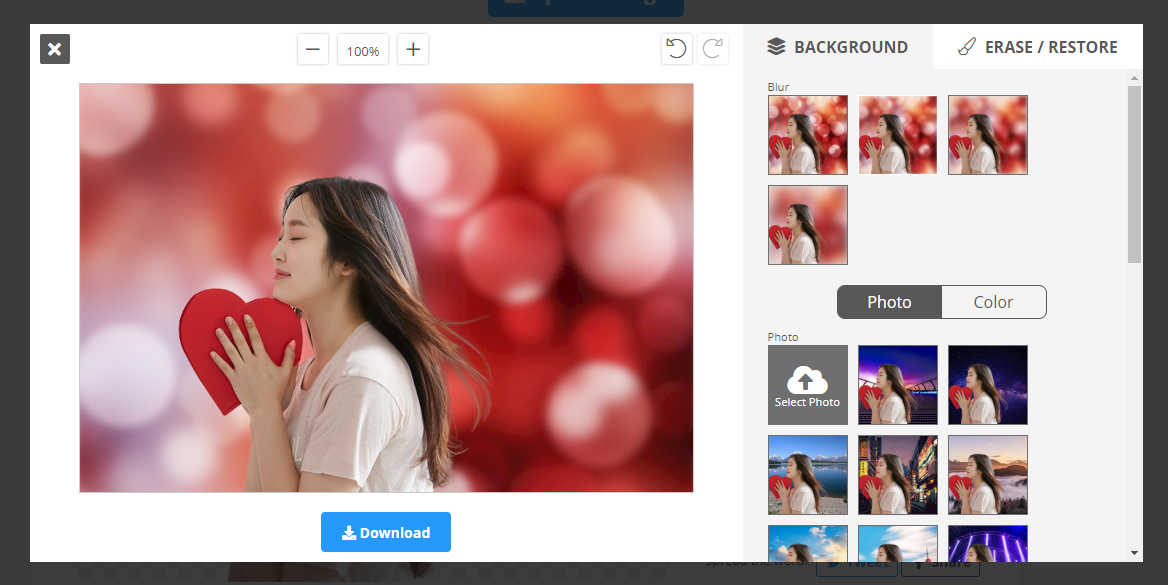The image size is (1168, 585).
Task: Click the main preview image of the woman
Action: pyautogui.click(x=387, y=288)
